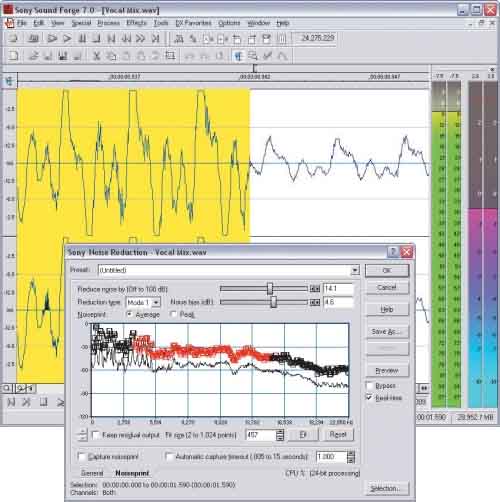The height and width of the screenshot is (502, 500).
Task: Click Play All in transport toolbar
Action: click(x=52, y=39)
